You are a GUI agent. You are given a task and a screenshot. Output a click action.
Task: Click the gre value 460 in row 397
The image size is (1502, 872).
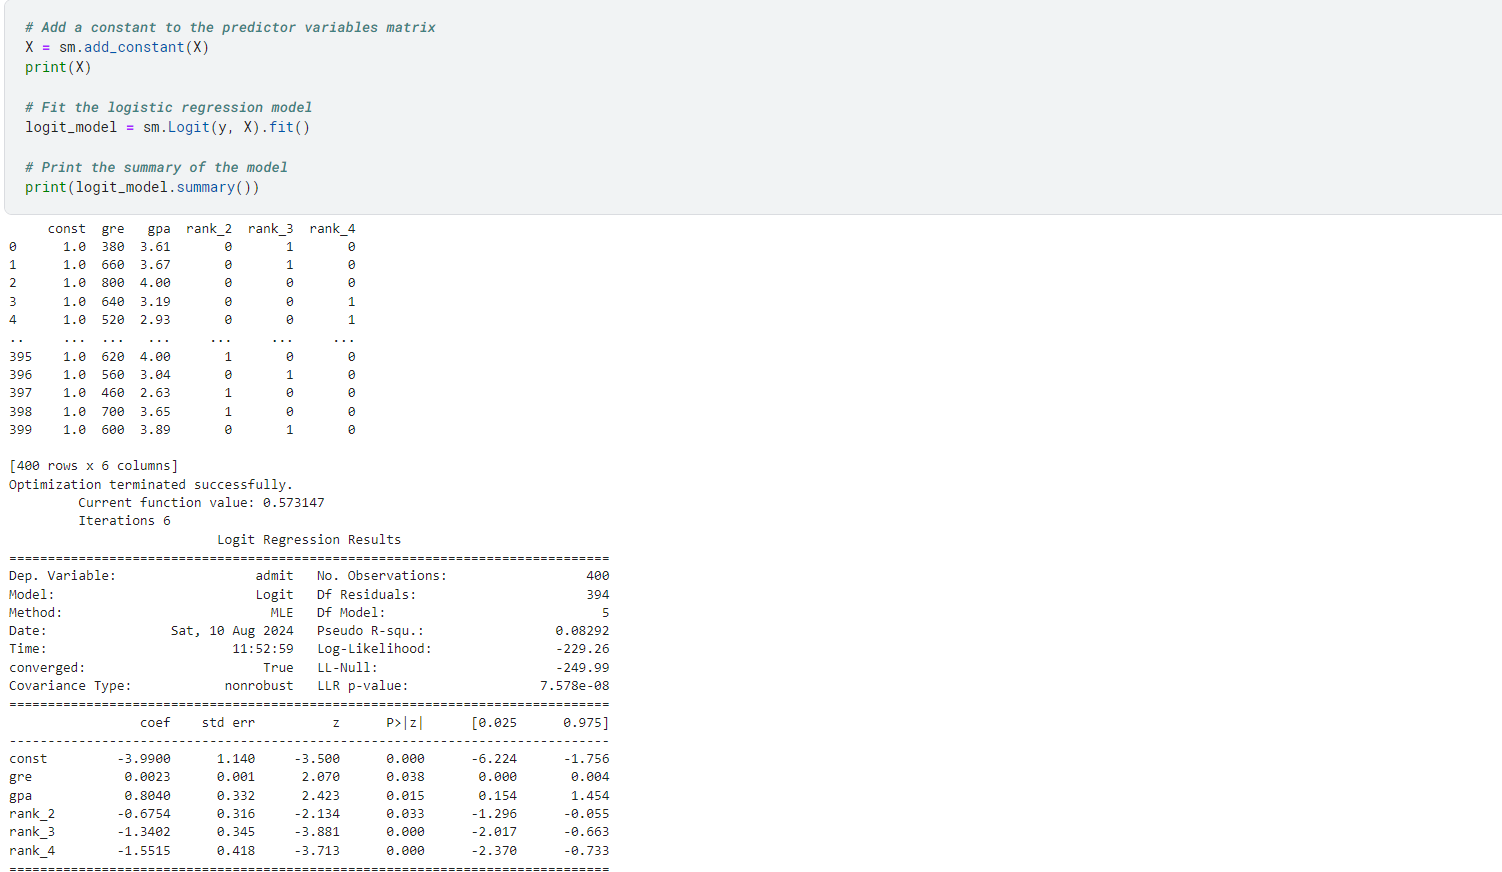click(113, 393)
